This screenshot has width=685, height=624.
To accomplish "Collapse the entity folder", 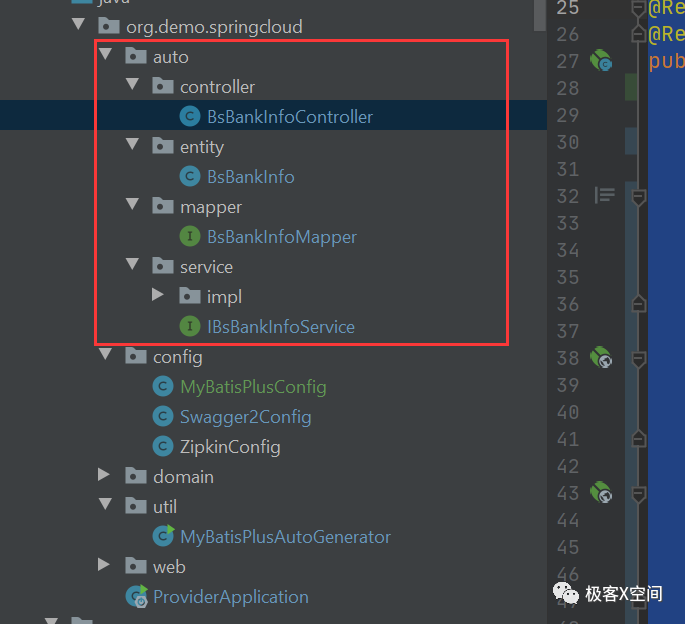I will click(x=132, y=144).
